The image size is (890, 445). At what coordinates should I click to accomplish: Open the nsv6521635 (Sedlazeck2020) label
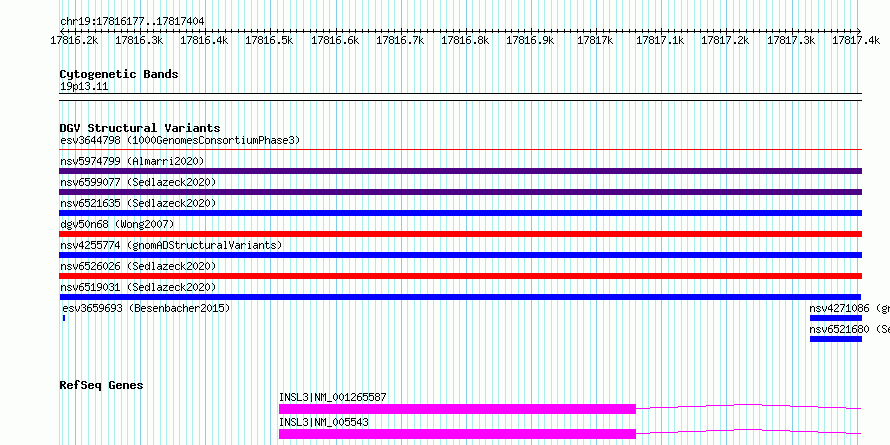coord(138,203)
